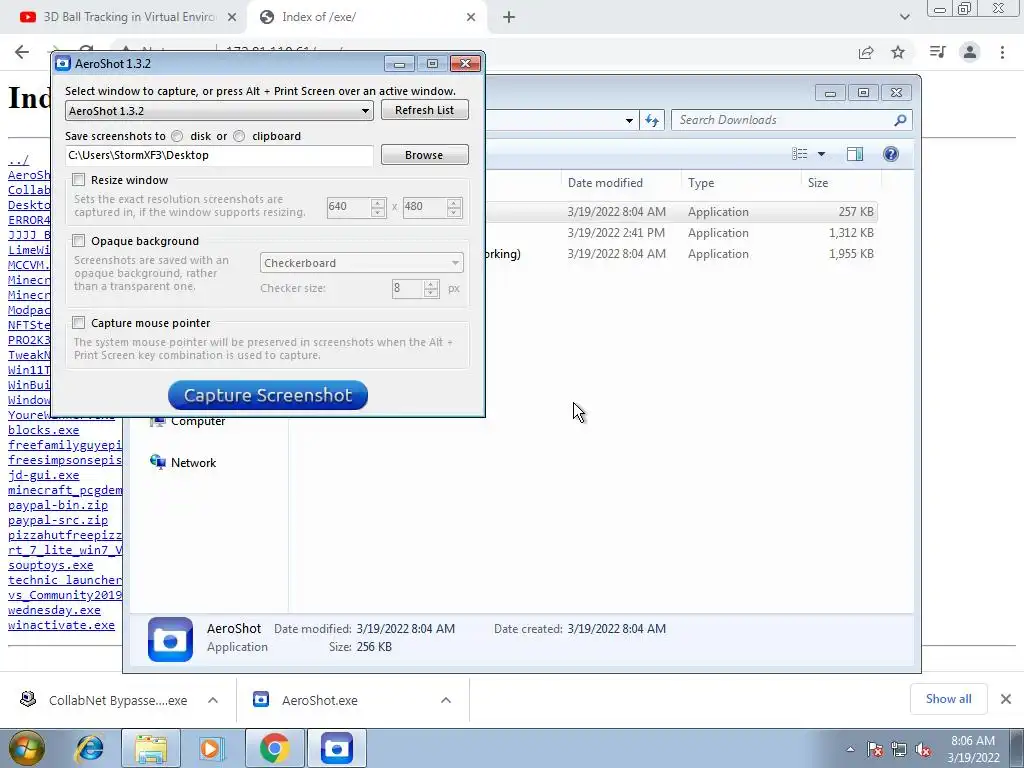Click the large AeroShot icon in details pane
Image resolution: width=1024 pixels, height=768 pixels.
pos(170,639)
